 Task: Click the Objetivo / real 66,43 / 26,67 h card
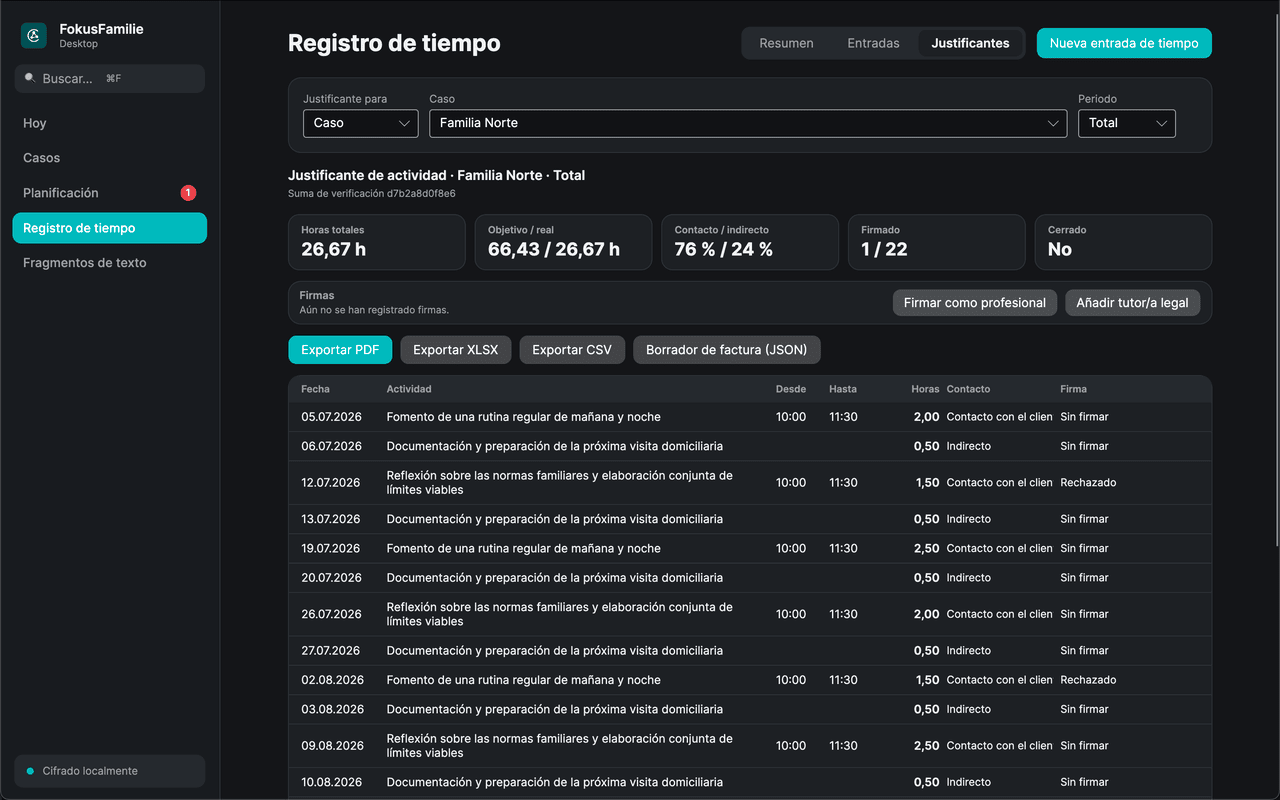pos(564,242)
